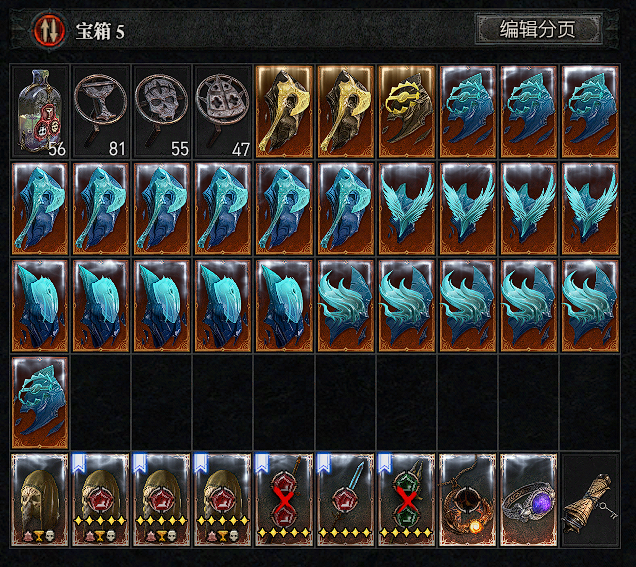Click the starred hooded helm beside the unstarred helm
The height and width of the screenshot is (567, 636).
pos(101,500)
